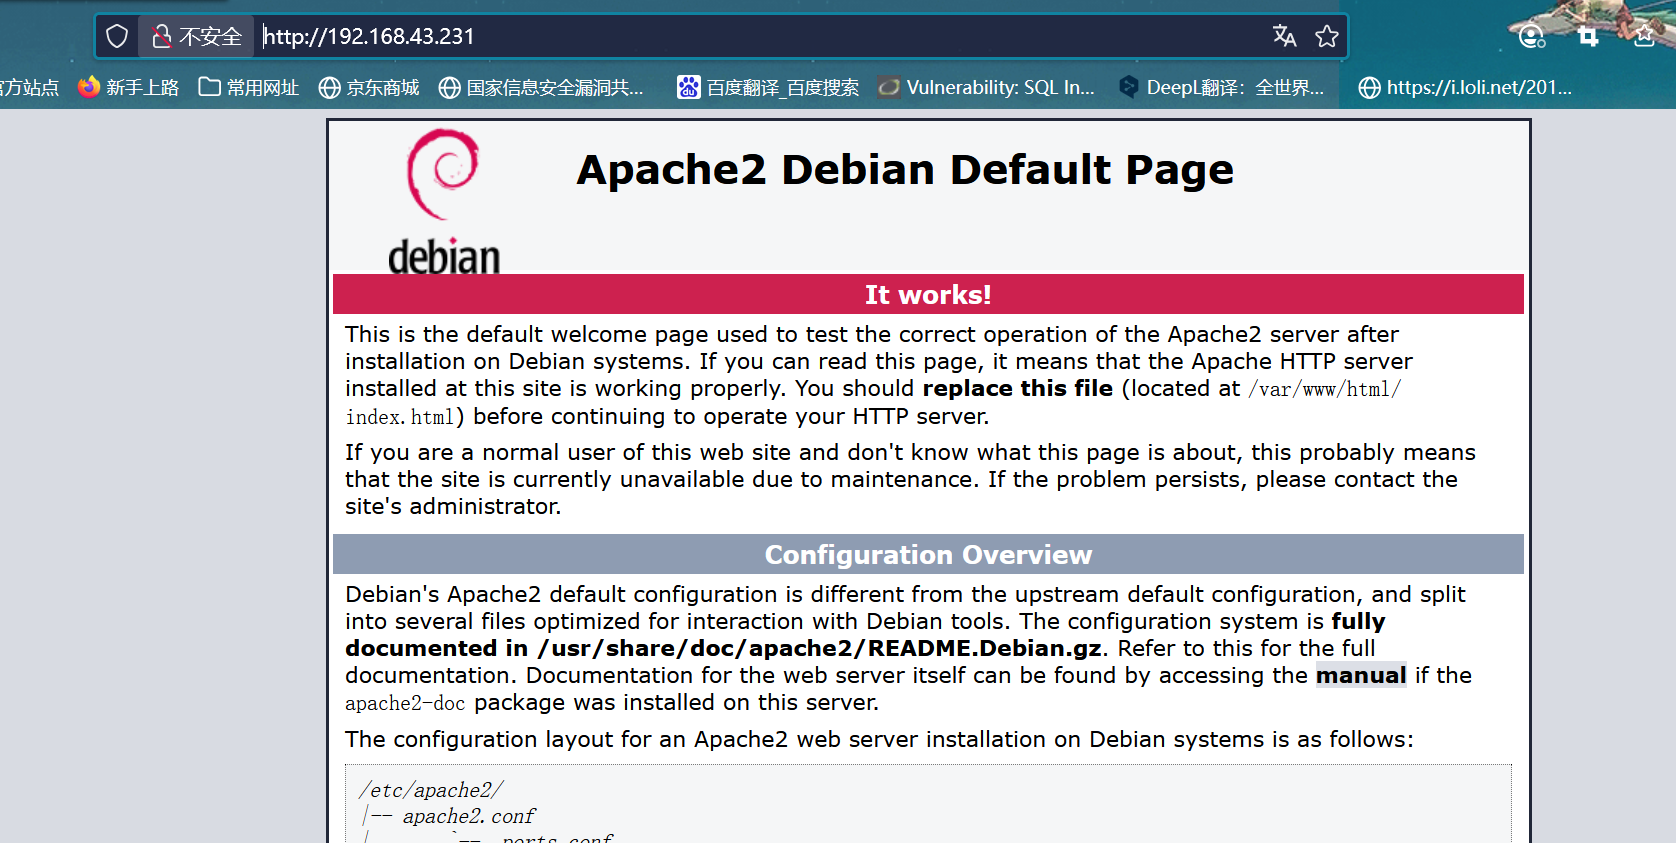This screenshot has width=1676, height=843.
Task: Open the bookmark ending in 方站点
Action: point(29,88)
